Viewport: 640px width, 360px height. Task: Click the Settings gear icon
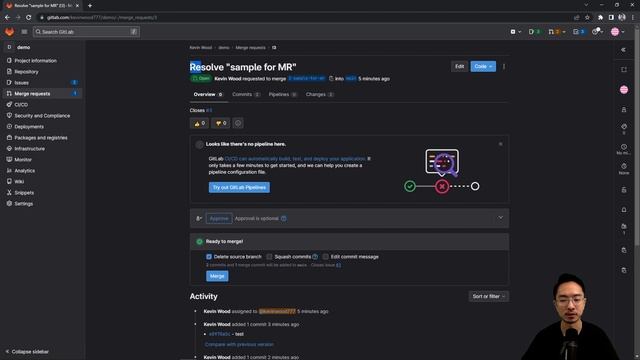click(9, 204)
